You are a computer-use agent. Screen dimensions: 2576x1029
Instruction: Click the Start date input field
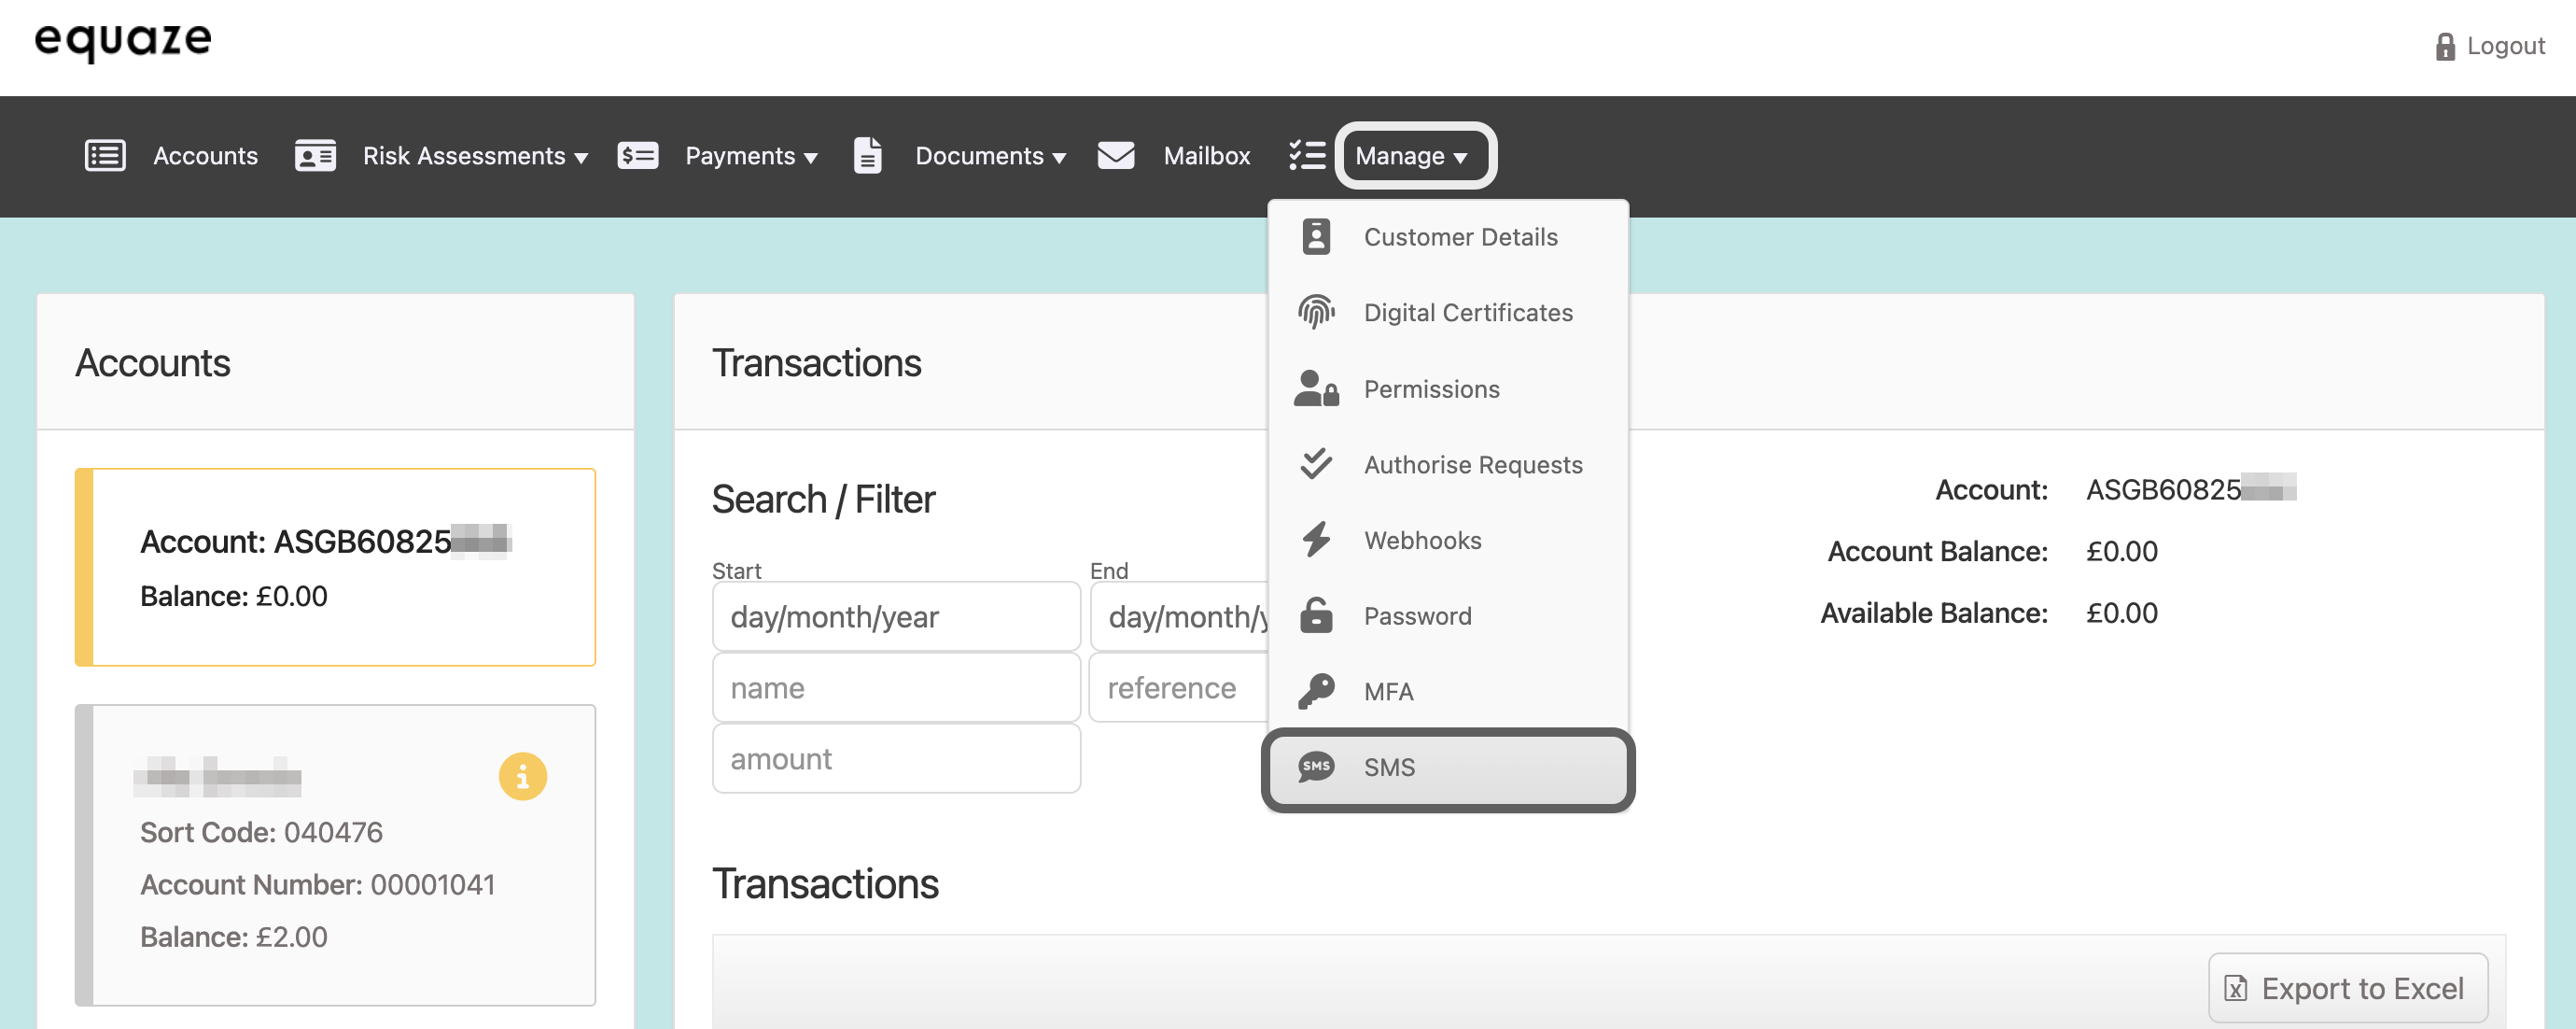click(x=895, y=617)
